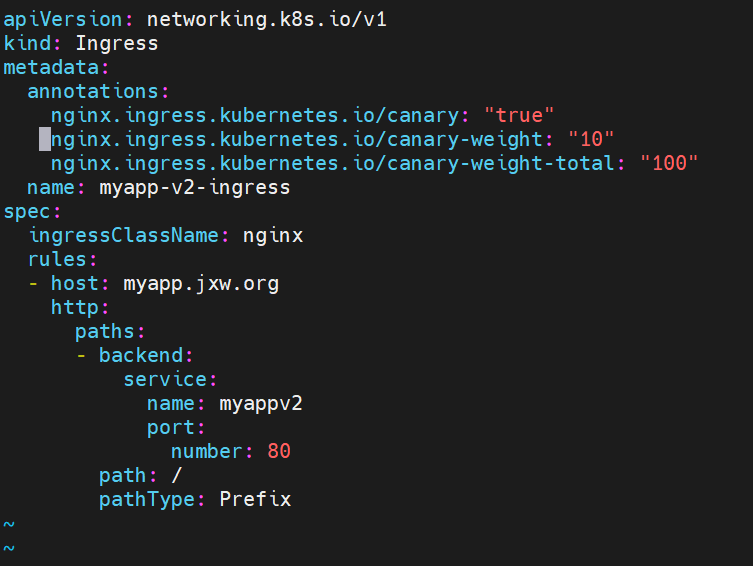753x566 pixels.
Task: Click the canary-weight-total annotation key
Action: point(333,164)
